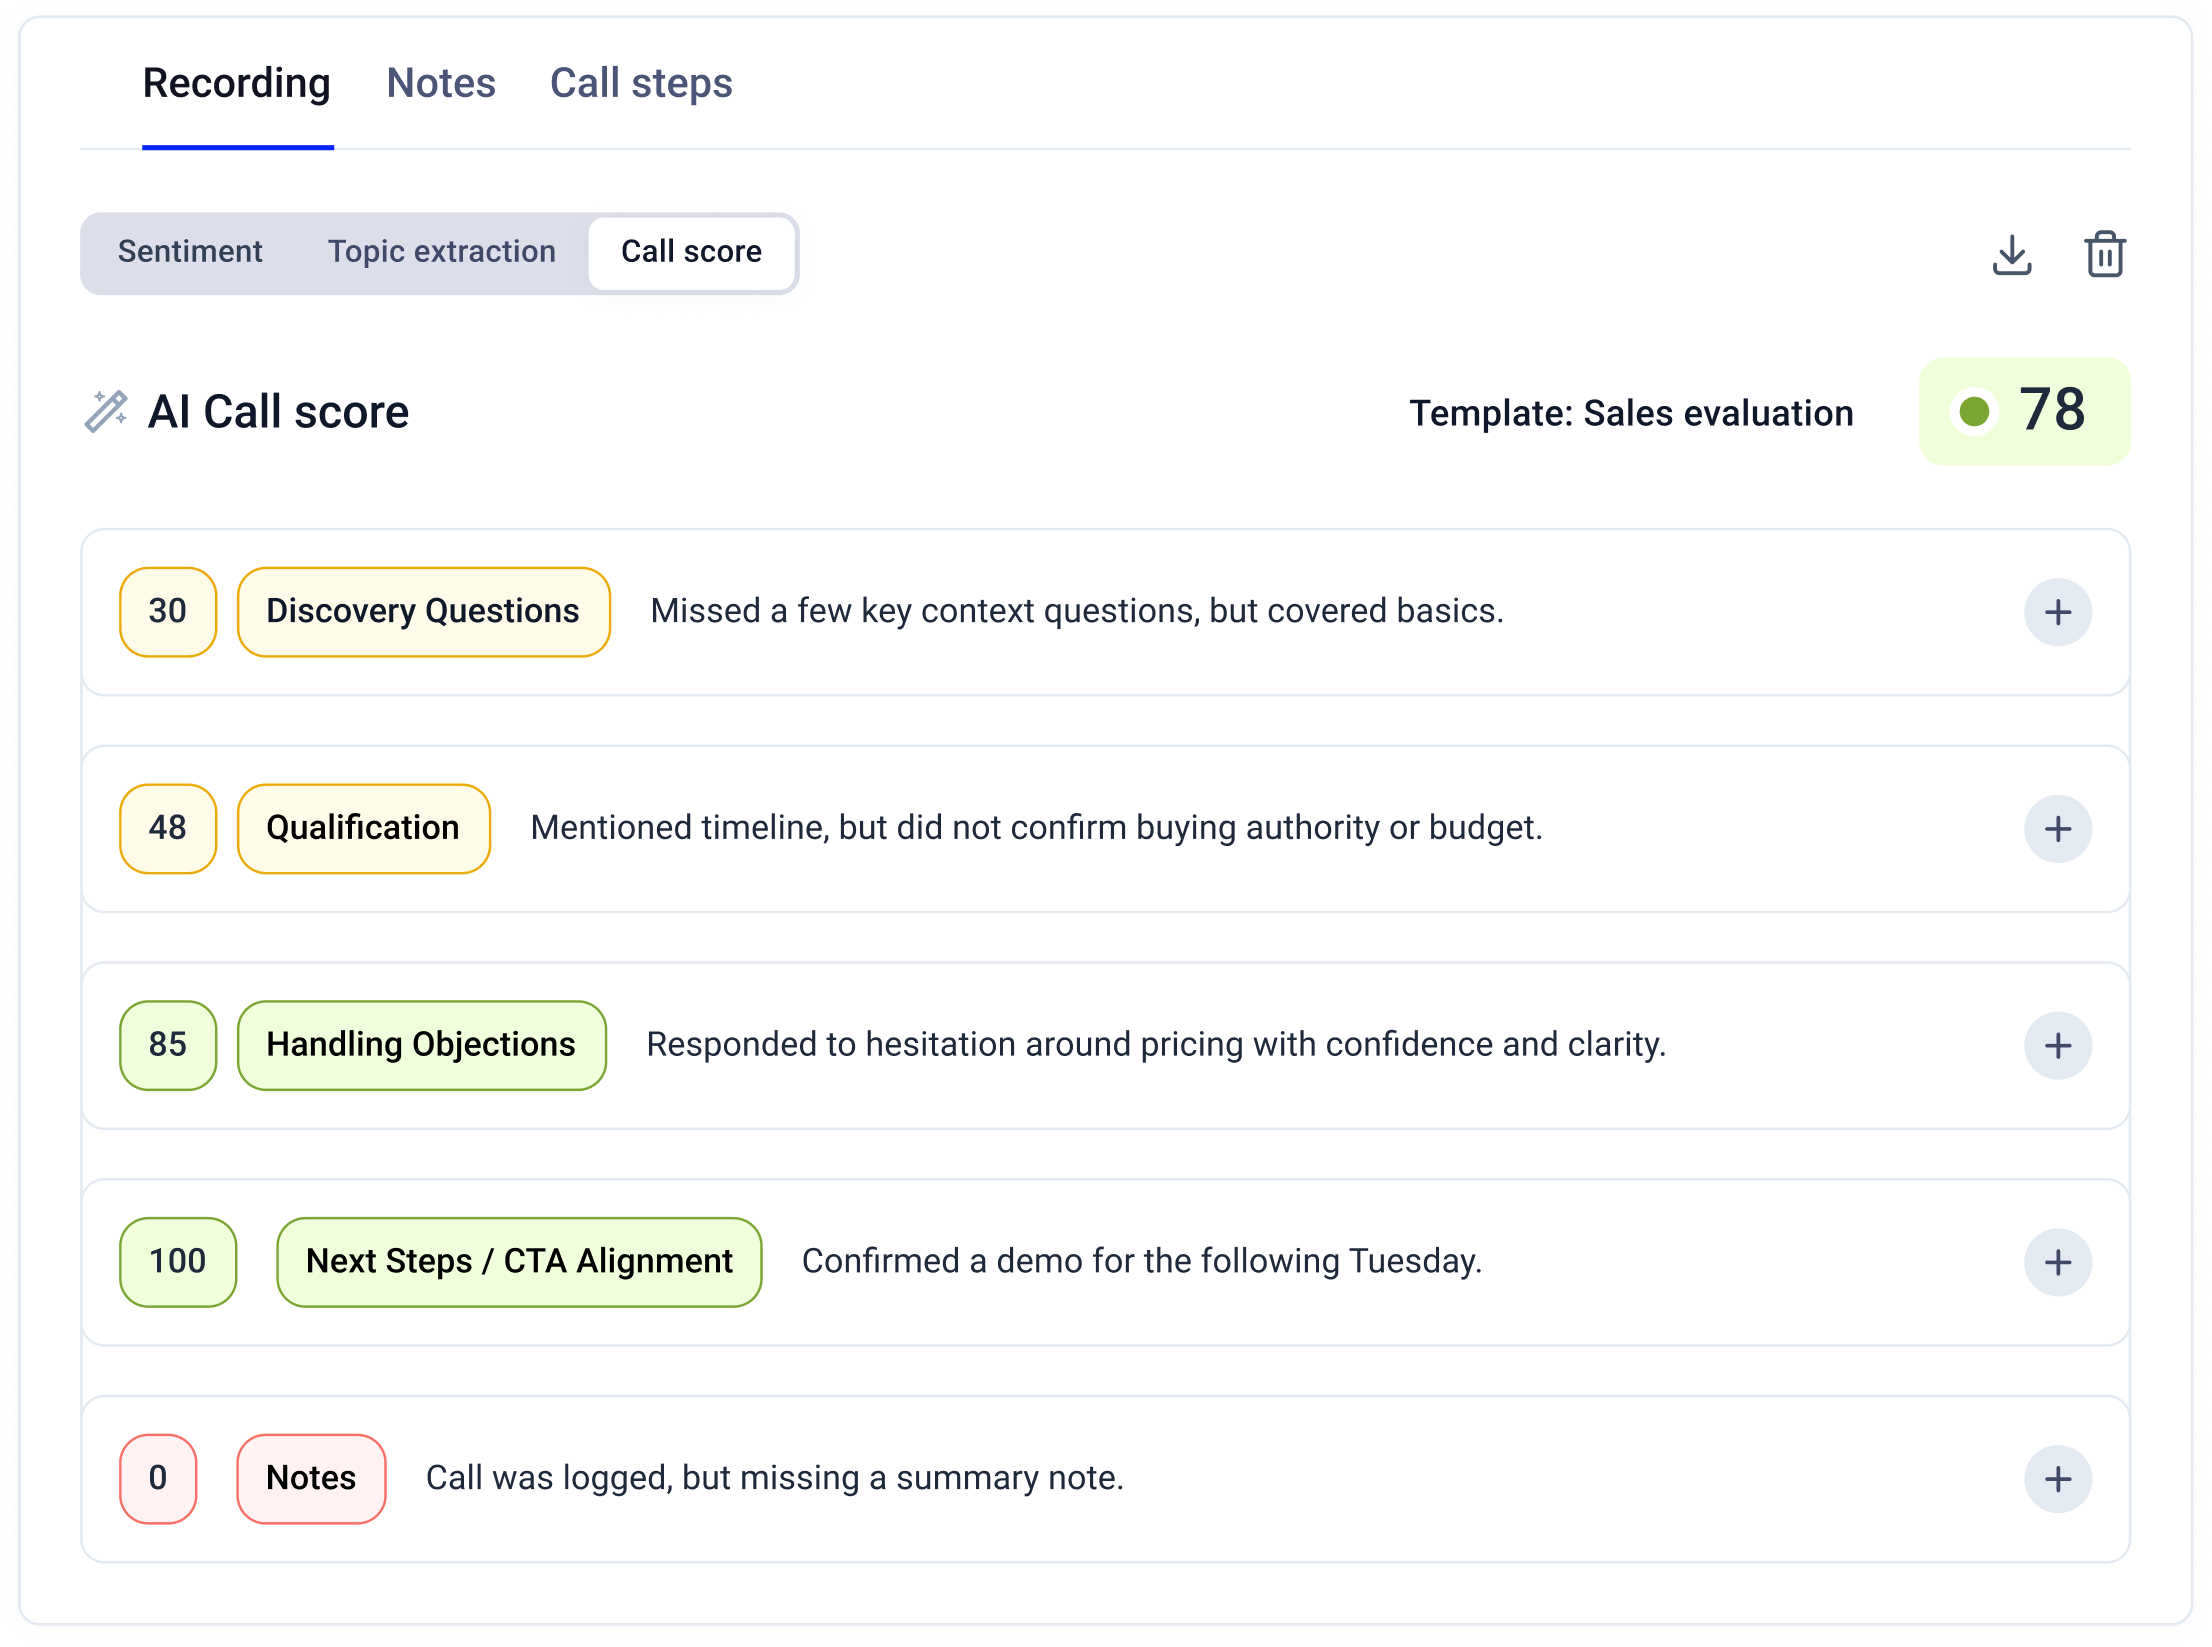Screen dimensions: 2212x1647
Task: Expand Next Steps / CTA Alignment details
Action: (2057, 1262)
